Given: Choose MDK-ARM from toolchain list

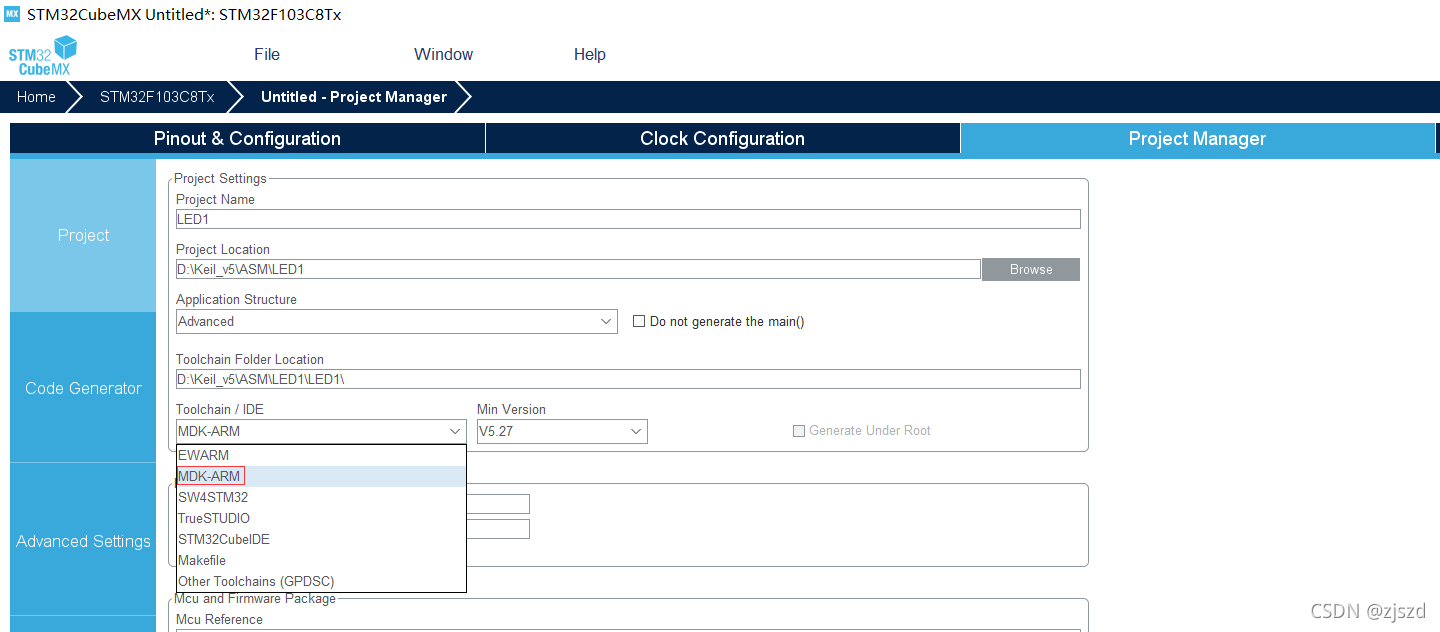Looking at the screenshot, I should click(321, 476).
